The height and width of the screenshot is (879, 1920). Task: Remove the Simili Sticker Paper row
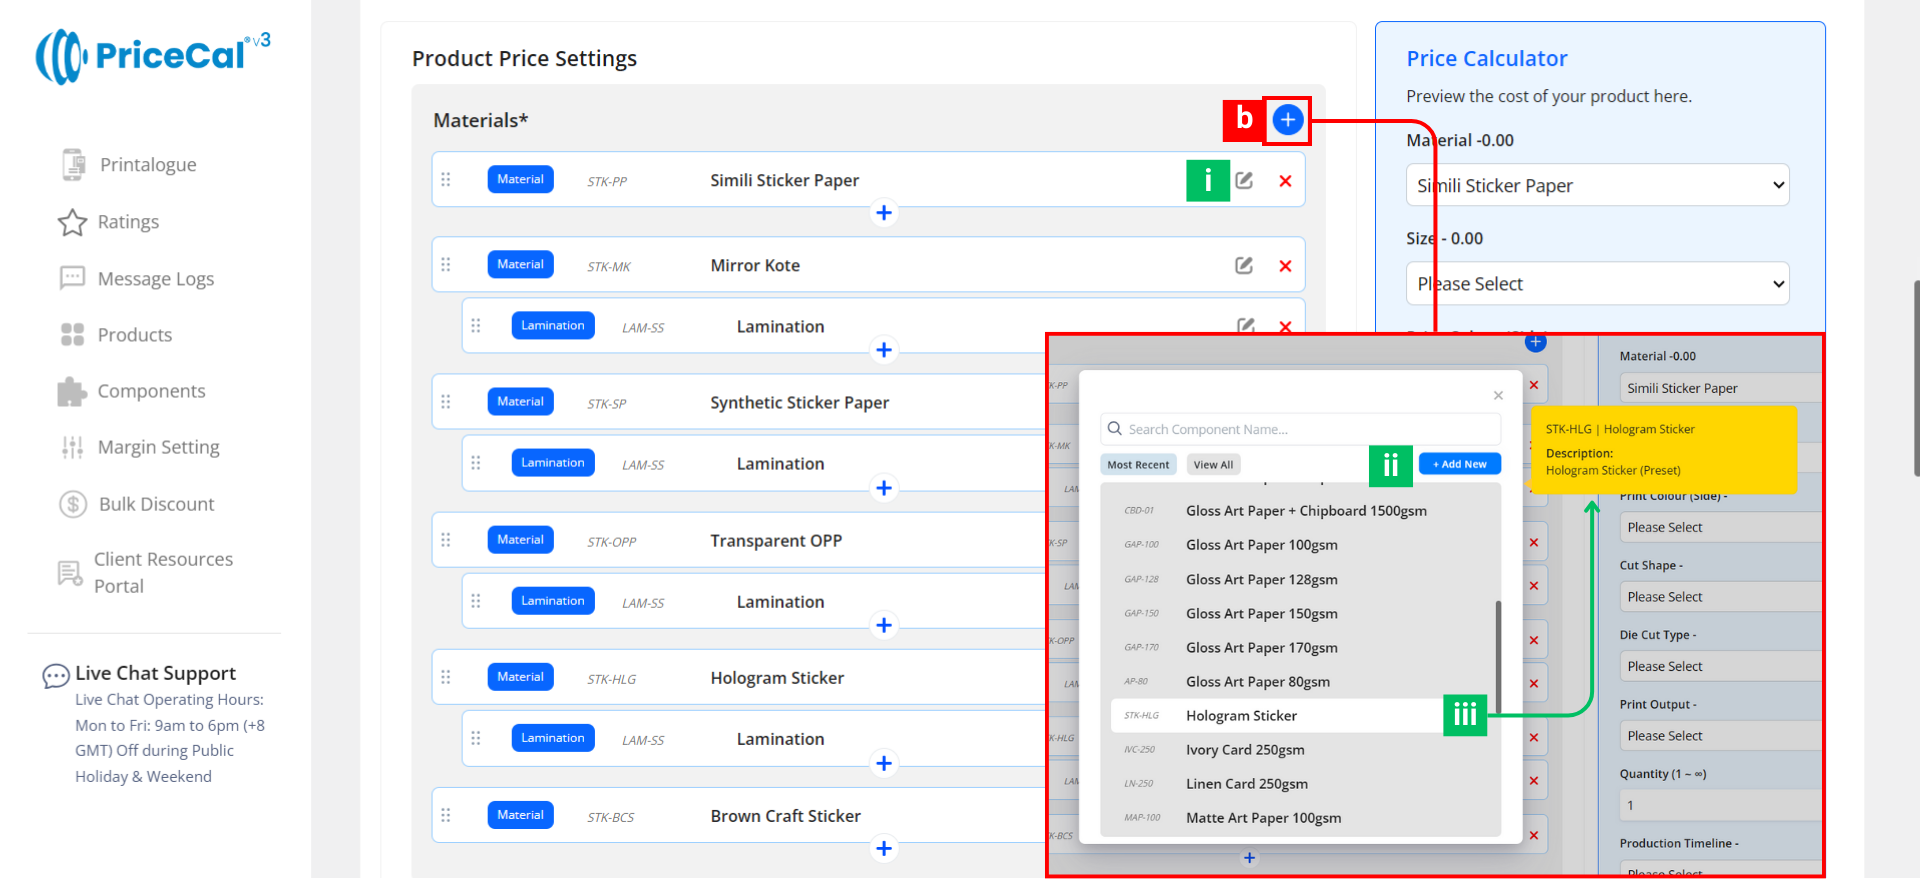1285,181
